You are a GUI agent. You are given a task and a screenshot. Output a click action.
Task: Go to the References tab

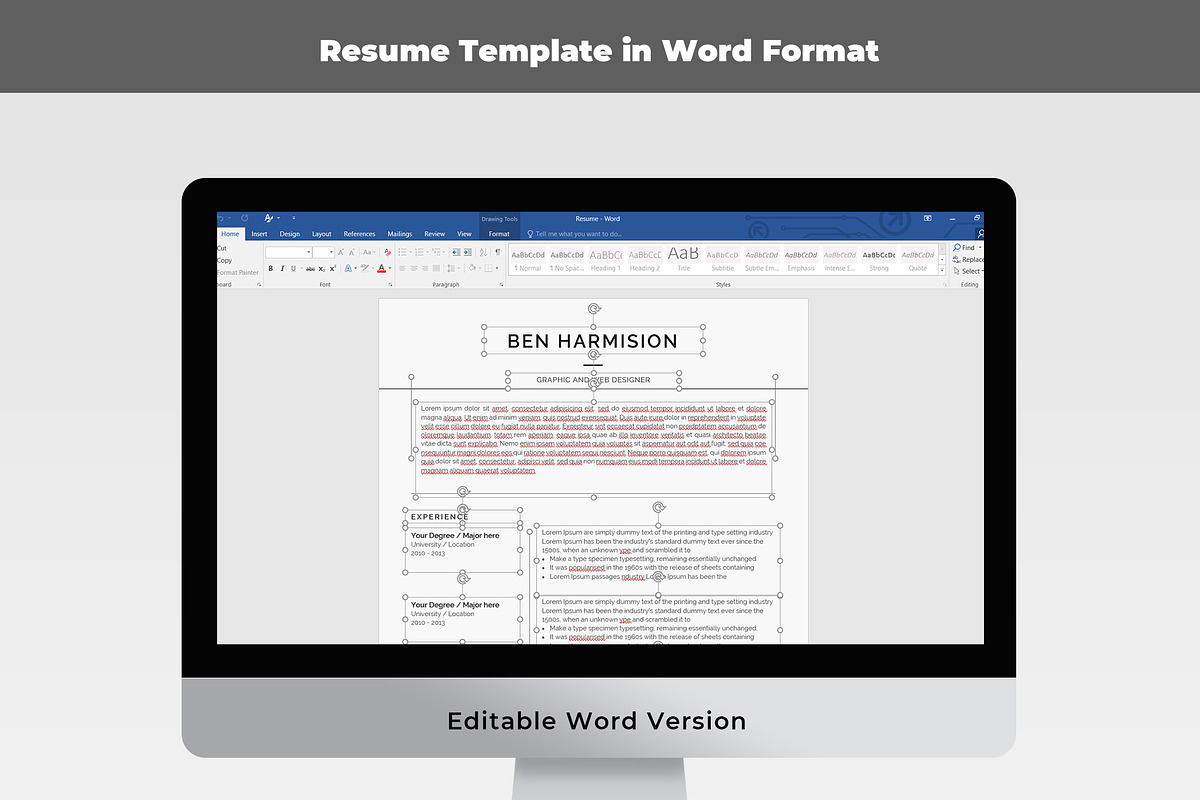tap(359, 234)
